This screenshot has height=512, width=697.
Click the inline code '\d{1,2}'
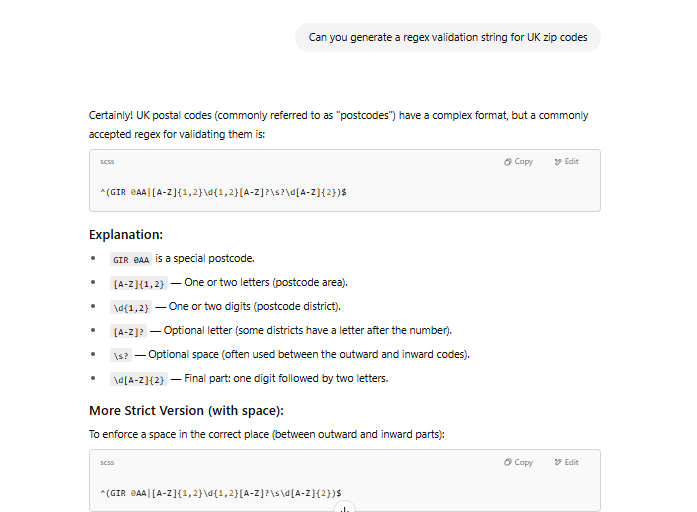pyautogui.click(x=131, y=307)
